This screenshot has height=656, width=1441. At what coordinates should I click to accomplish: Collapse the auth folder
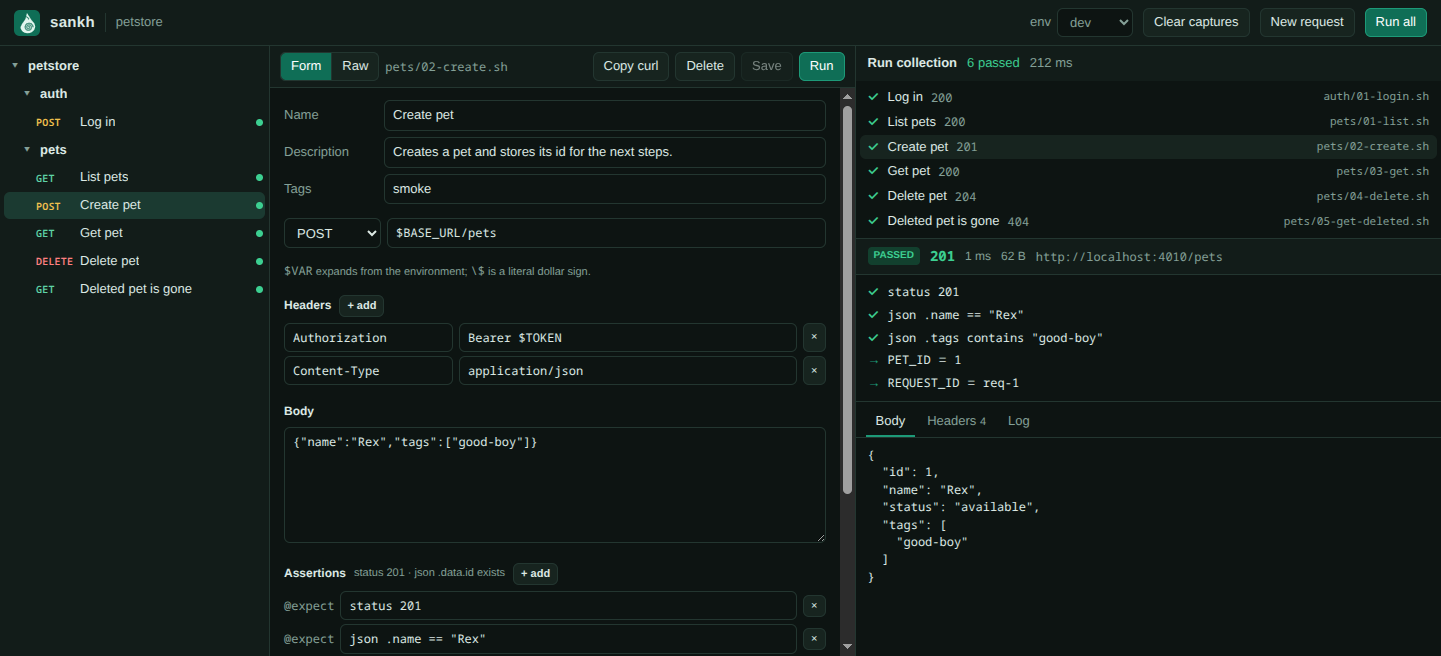27,94
